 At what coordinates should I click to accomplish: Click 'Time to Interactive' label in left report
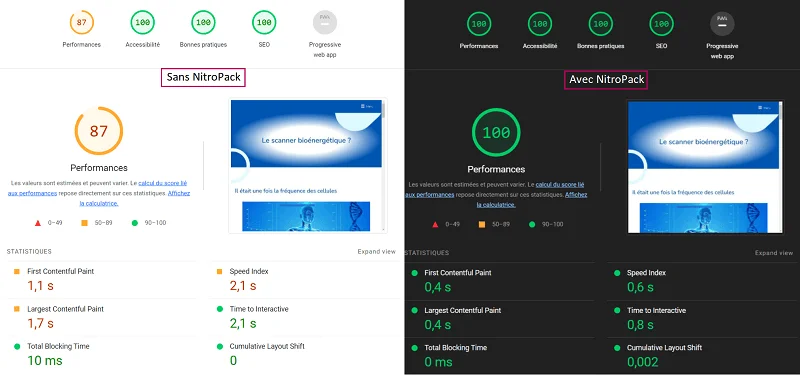259,309
